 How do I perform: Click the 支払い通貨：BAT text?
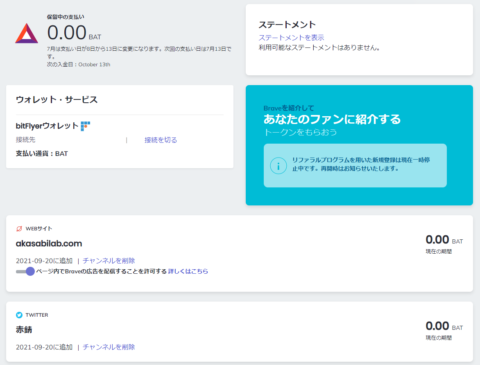click(x=42, y=154)
